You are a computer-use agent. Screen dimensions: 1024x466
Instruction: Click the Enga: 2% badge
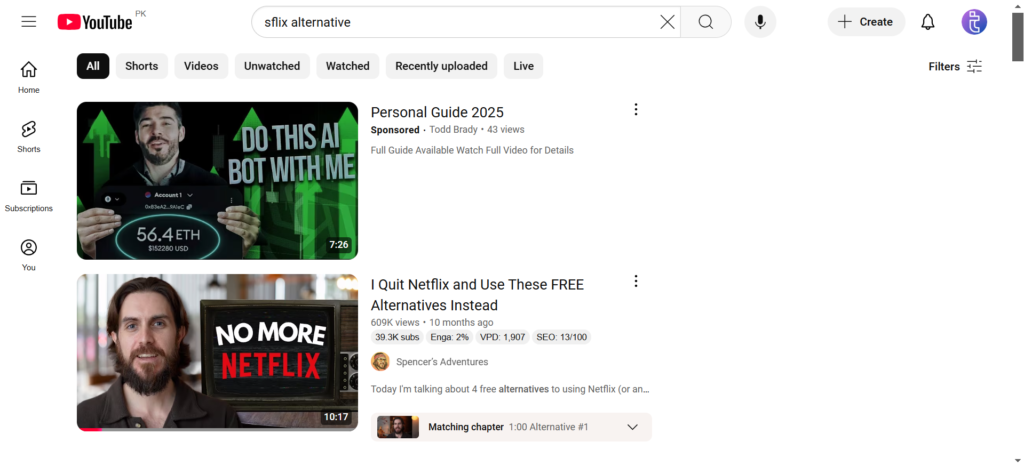coord(449,337)
